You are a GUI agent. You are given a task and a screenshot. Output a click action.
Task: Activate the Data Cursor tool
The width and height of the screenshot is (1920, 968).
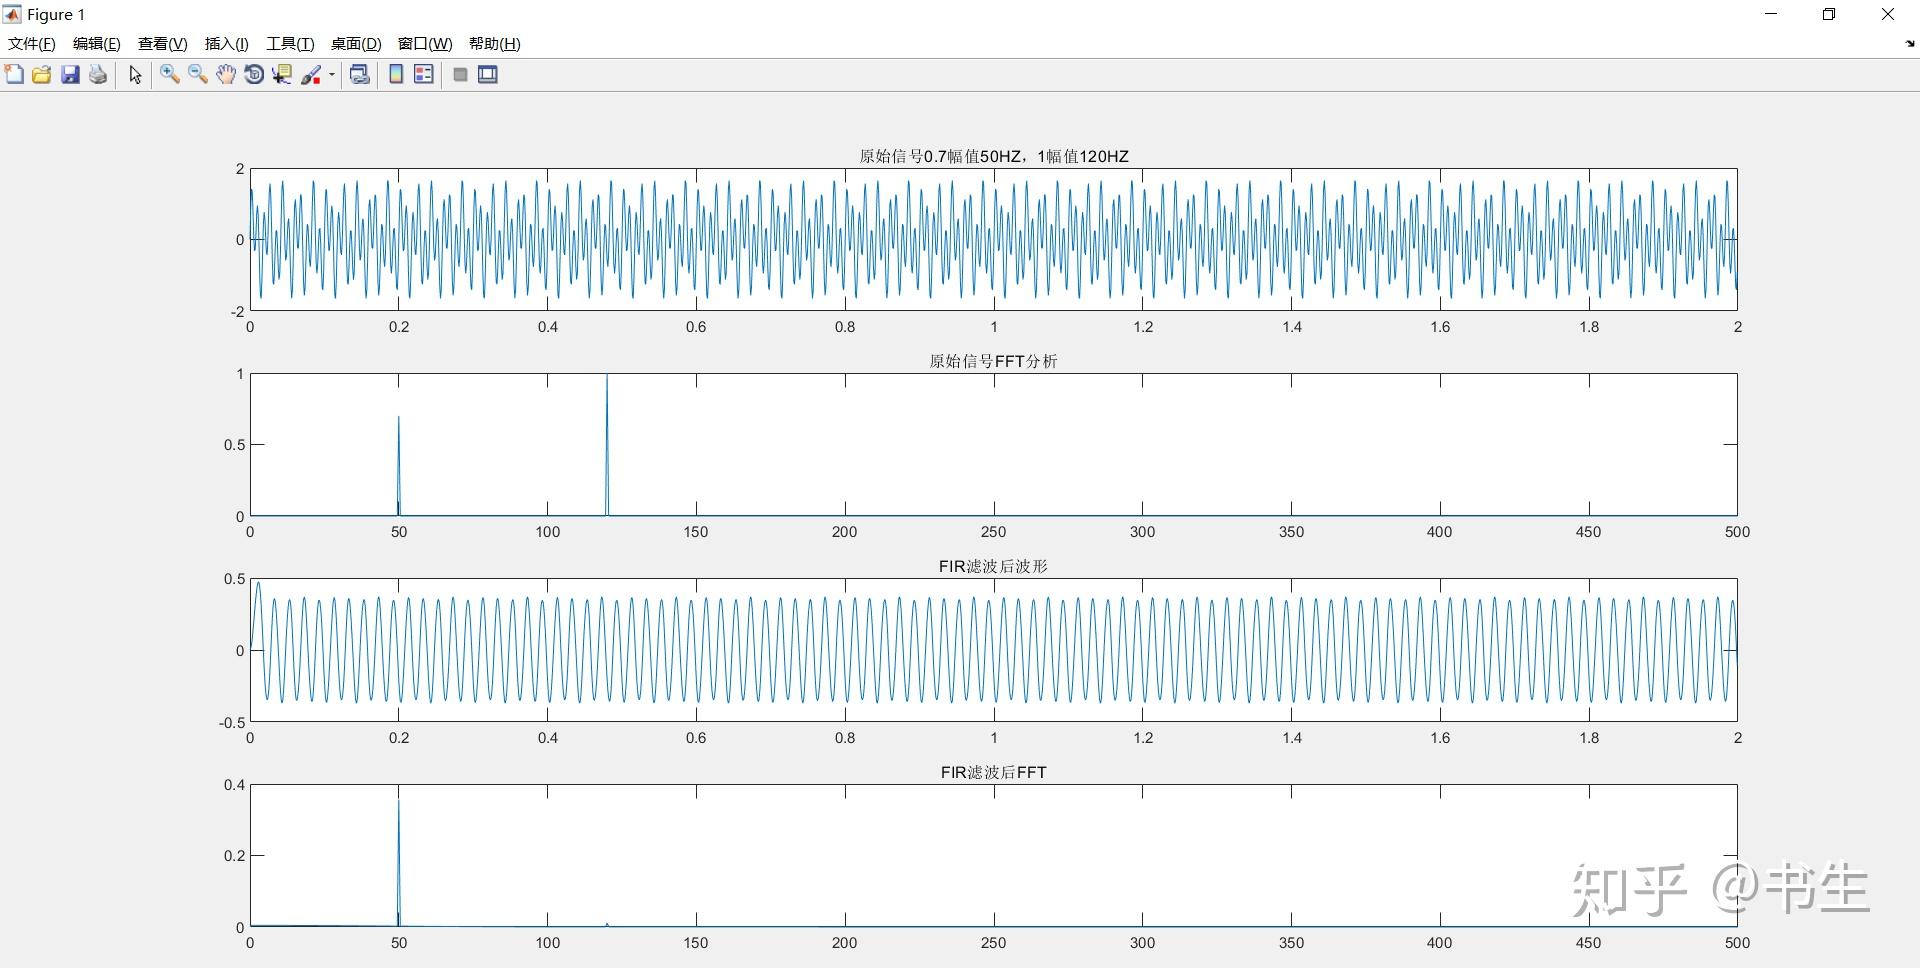click(x=282, y=74)
